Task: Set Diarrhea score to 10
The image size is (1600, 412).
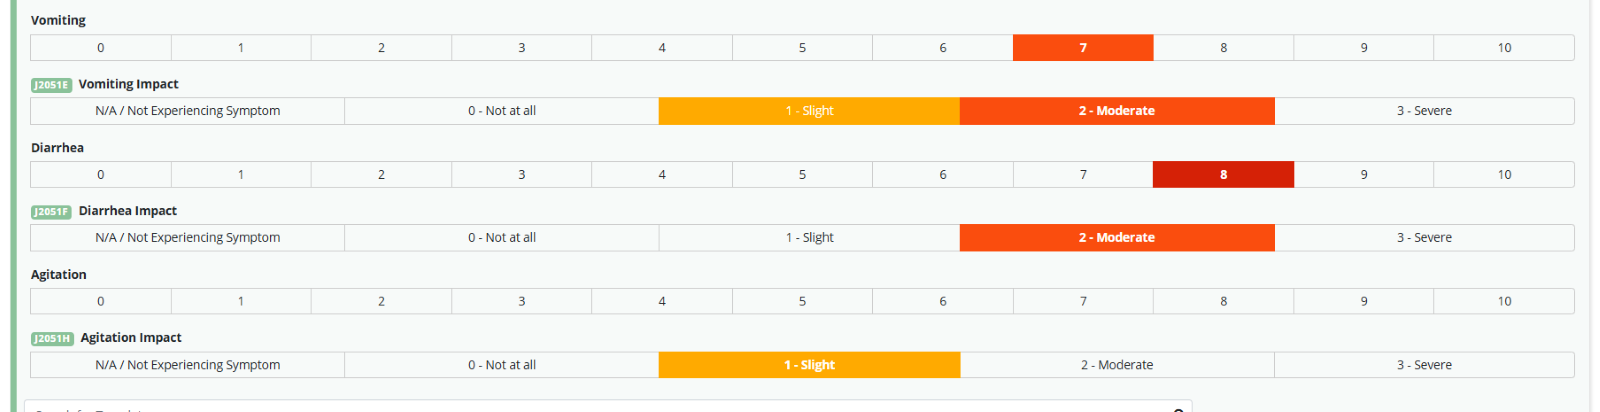Action: click(x=1504, y=175)
